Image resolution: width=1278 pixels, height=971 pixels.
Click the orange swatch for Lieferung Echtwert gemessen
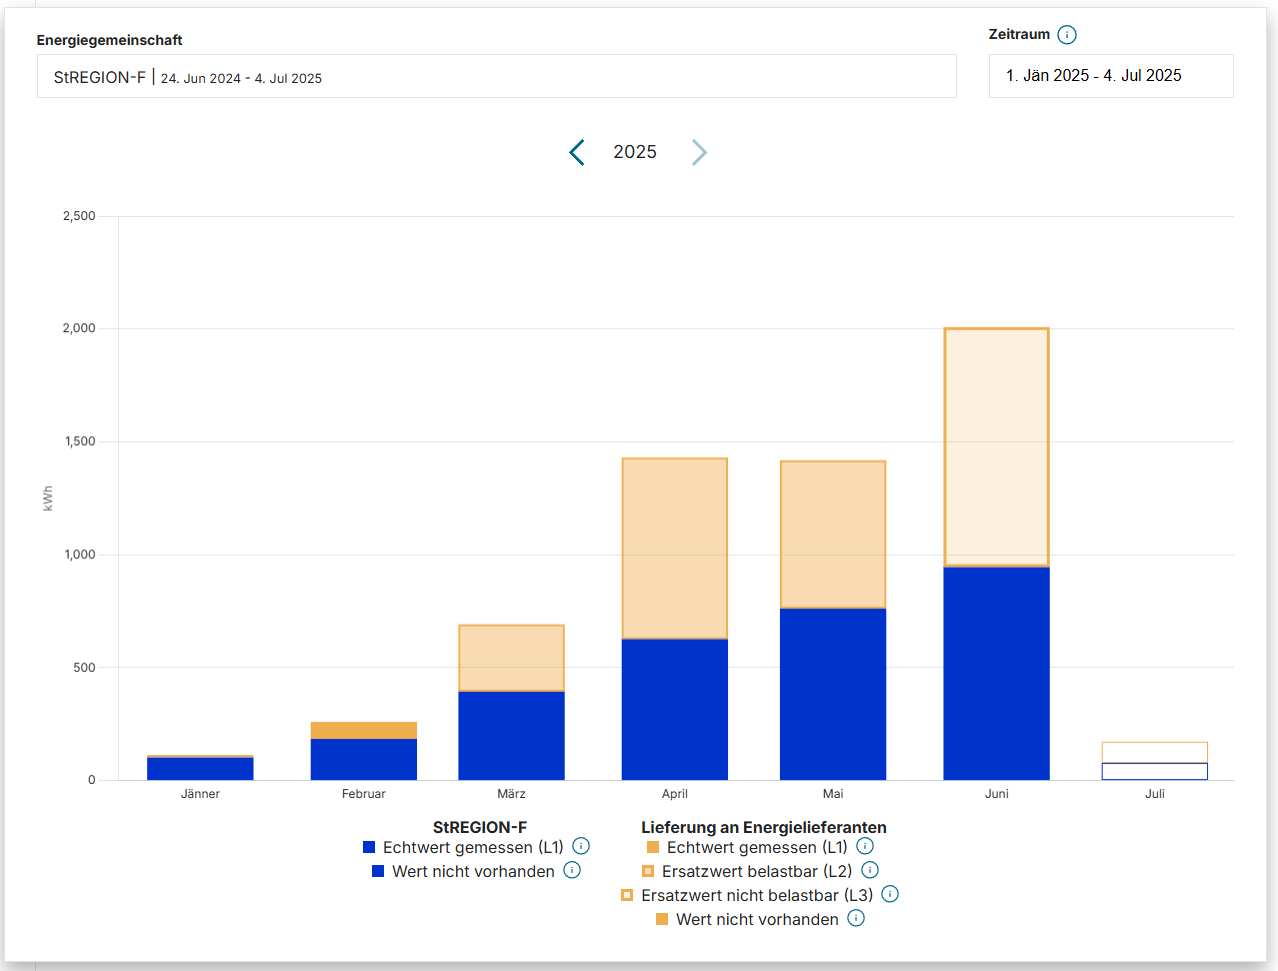click(653, 847)
